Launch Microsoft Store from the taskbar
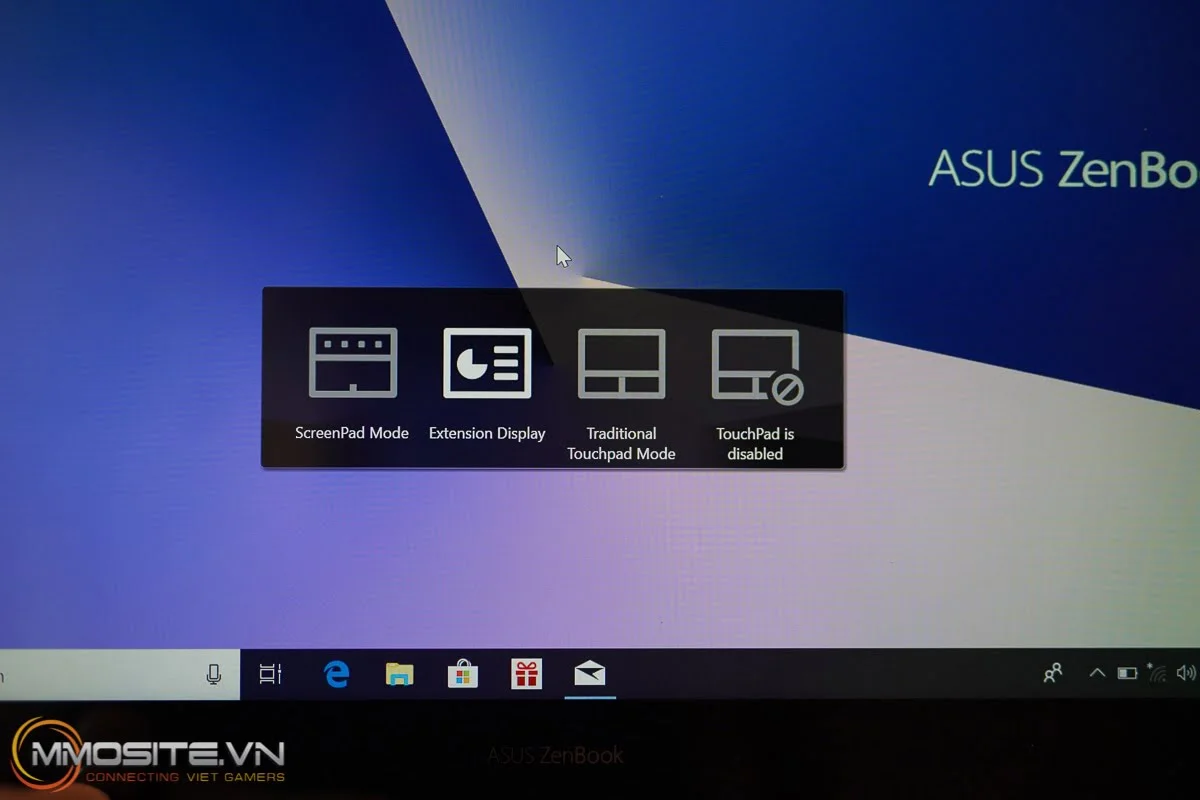The height and width of the screenshot is (800, 1200). 462,674
